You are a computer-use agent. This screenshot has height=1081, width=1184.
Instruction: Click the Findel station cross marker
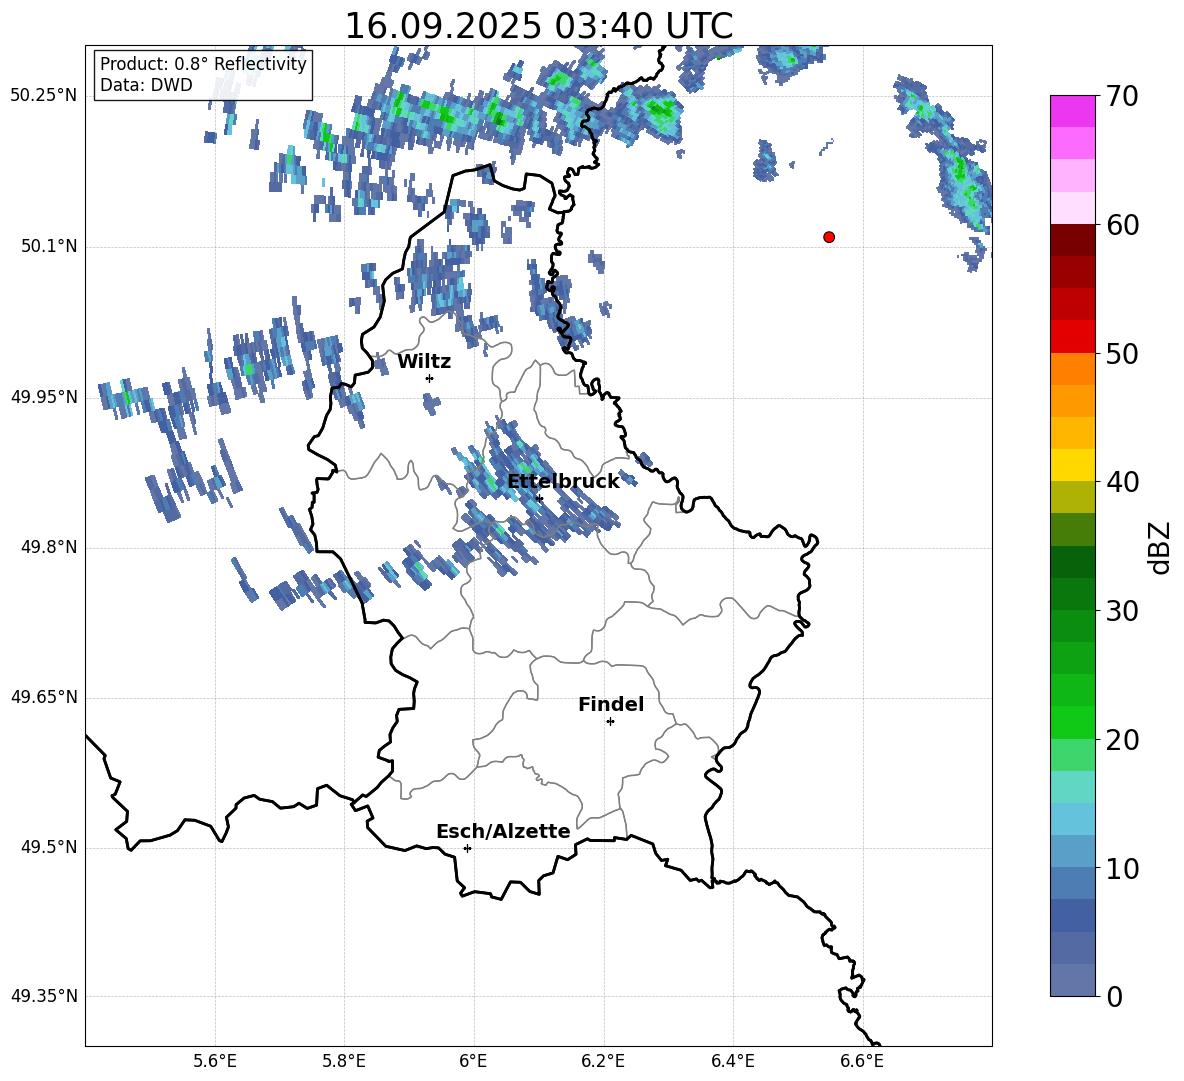coord(610,722)
